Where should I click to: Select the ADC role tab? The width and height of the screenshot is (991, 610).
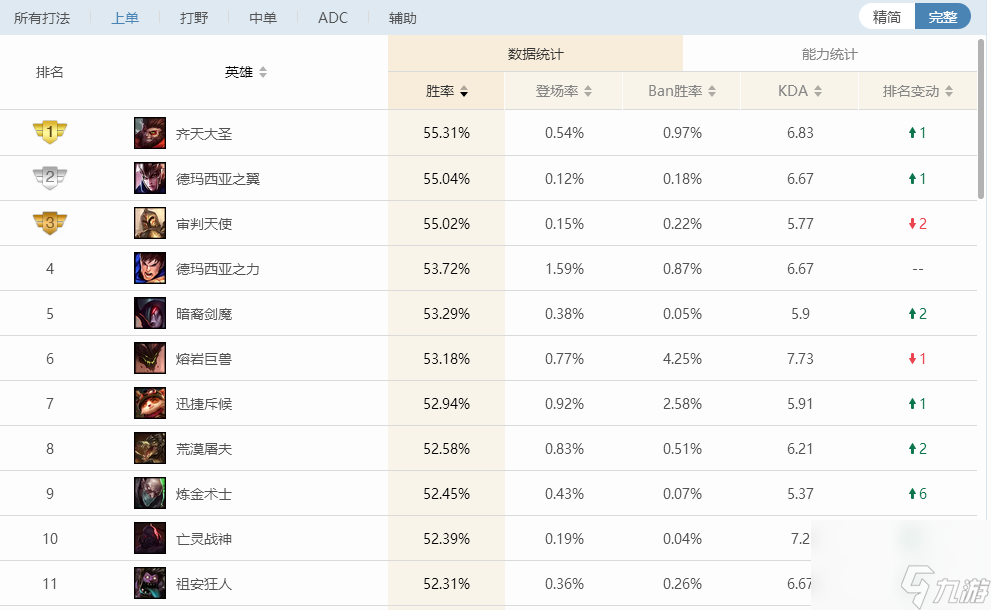point(333,18)
